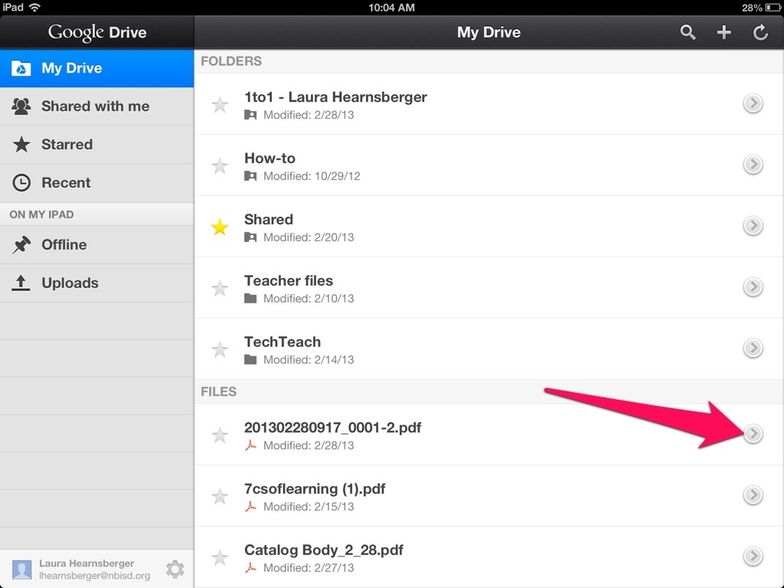Tap the plus icon to add new

[724, 32]
